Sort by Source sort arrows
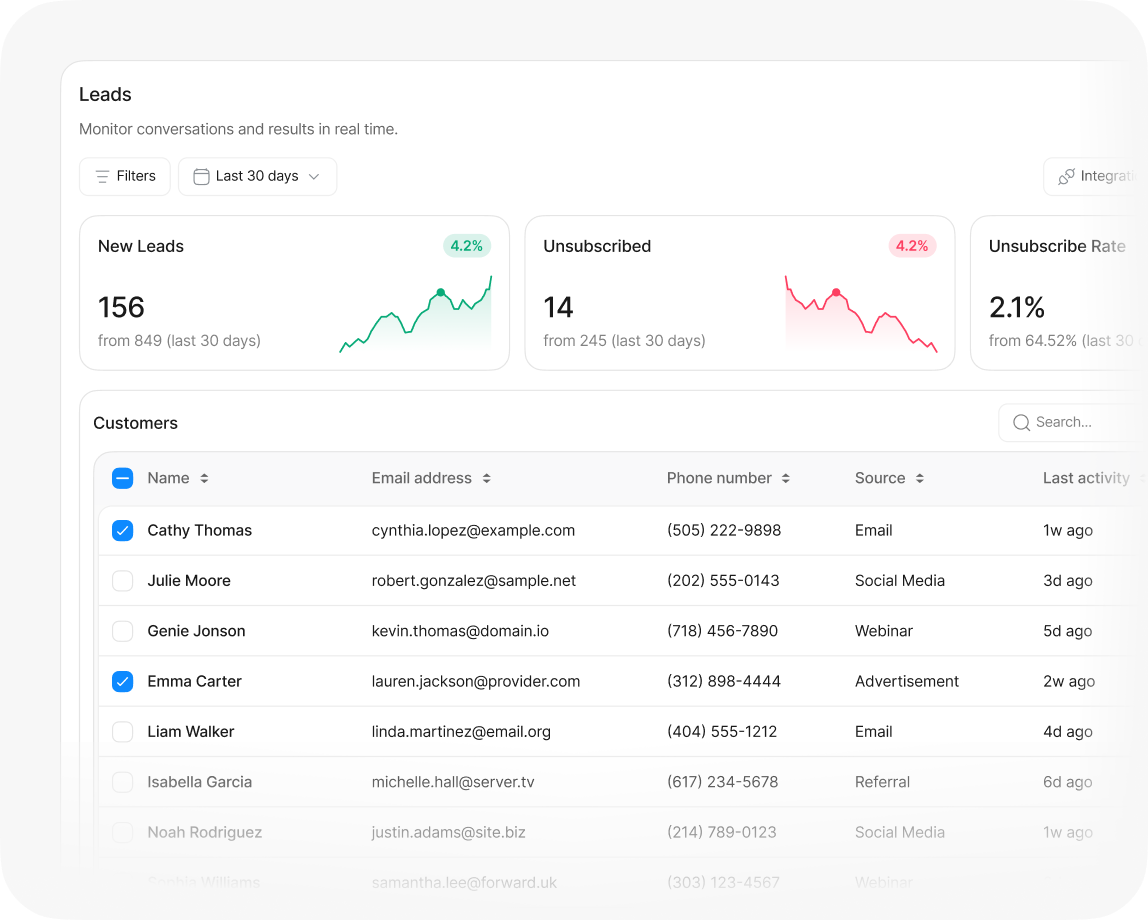 920,478
